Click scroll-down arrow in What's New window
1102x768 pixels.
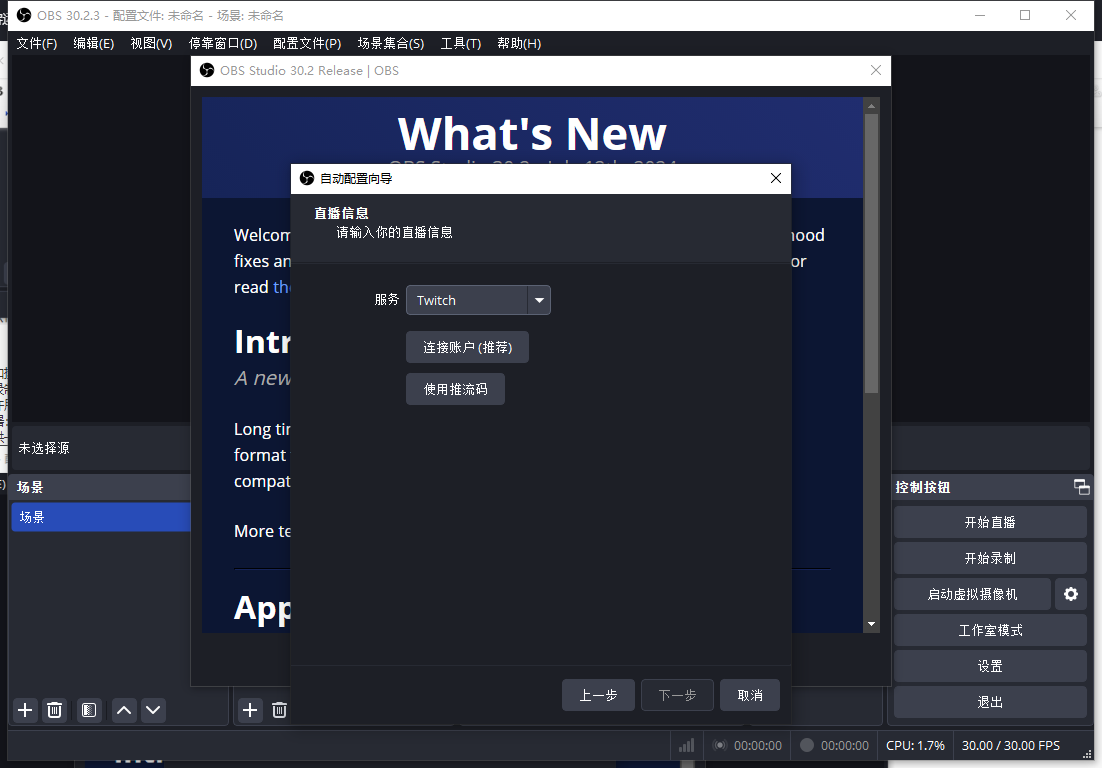pyautogui.click(x=871, y=624)
